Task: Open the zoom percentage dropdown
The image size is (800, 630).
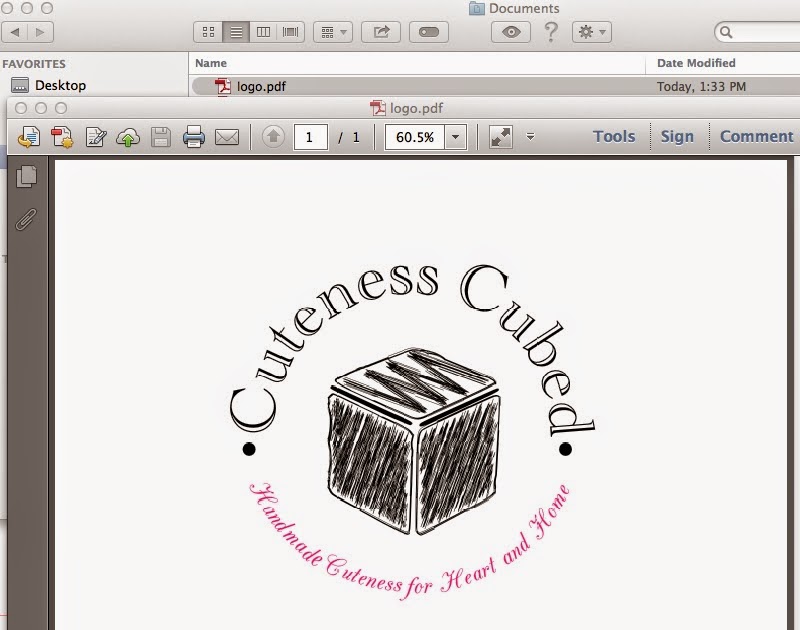Action: point(455,137)
